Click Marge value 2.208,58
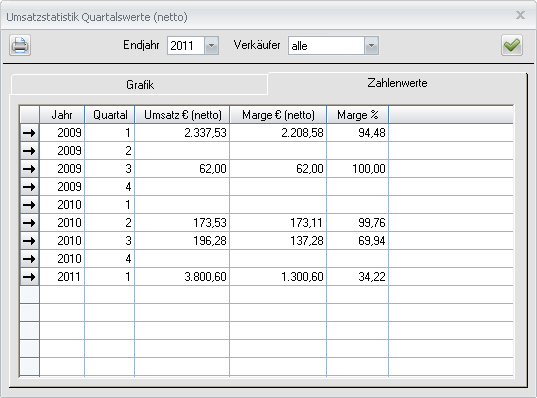Image resolution: width=537 pixels, height=398 pixels. click(x=302, y=133)
